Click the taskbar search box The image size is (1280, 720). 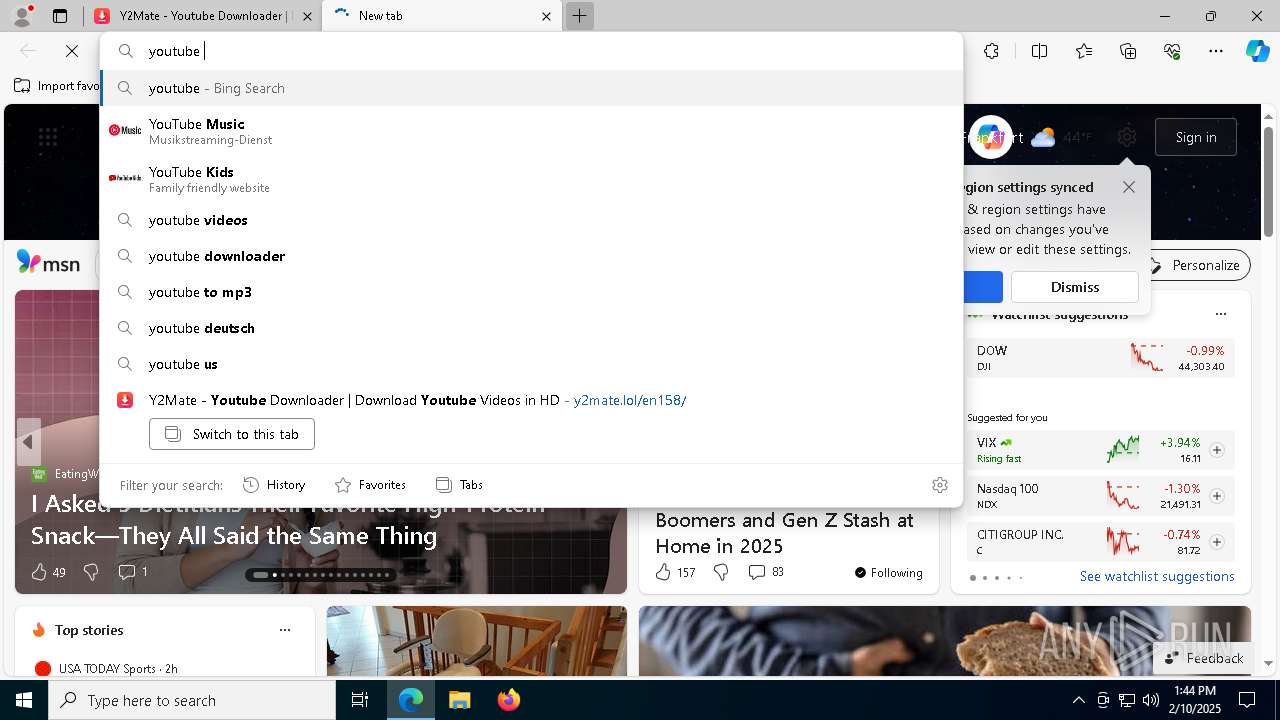coord(192,700)
